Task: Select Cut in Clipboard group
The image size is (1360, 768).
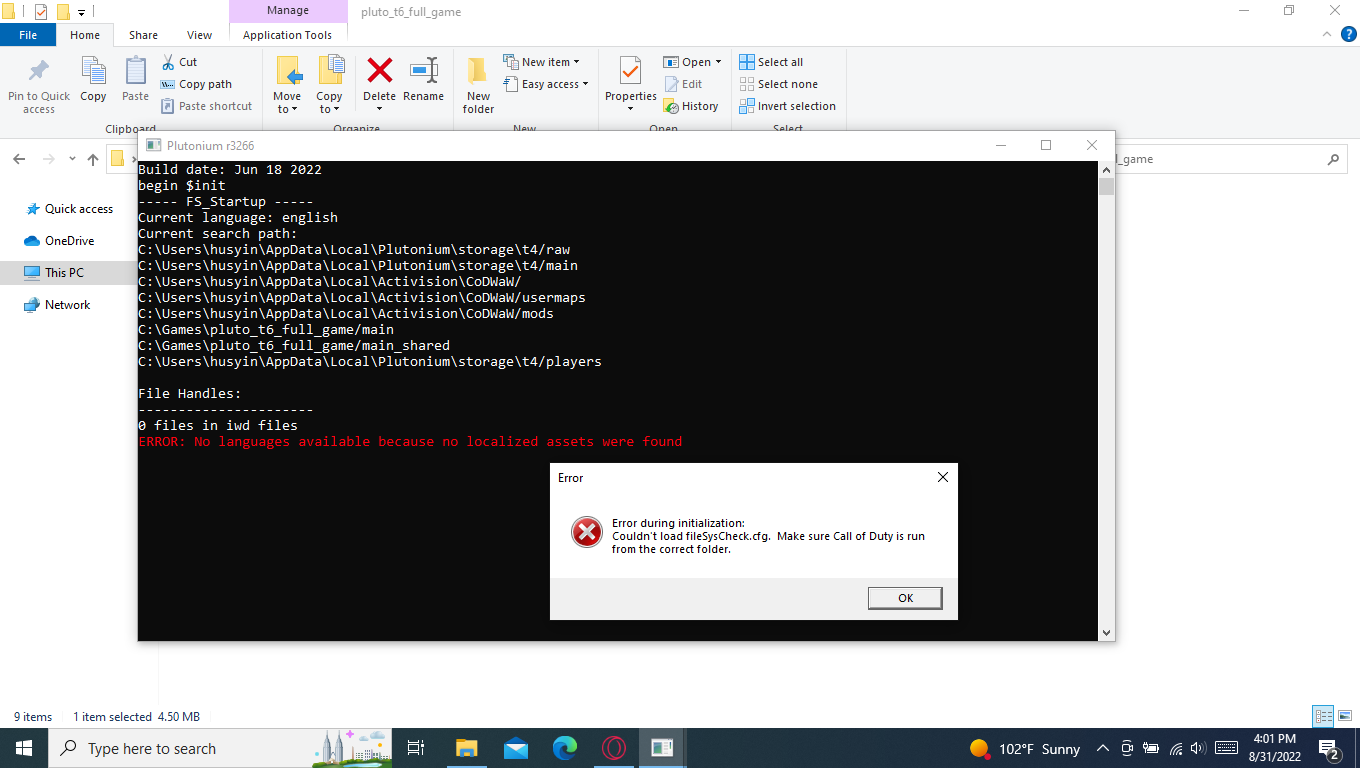Action: [x=179, y=62]
